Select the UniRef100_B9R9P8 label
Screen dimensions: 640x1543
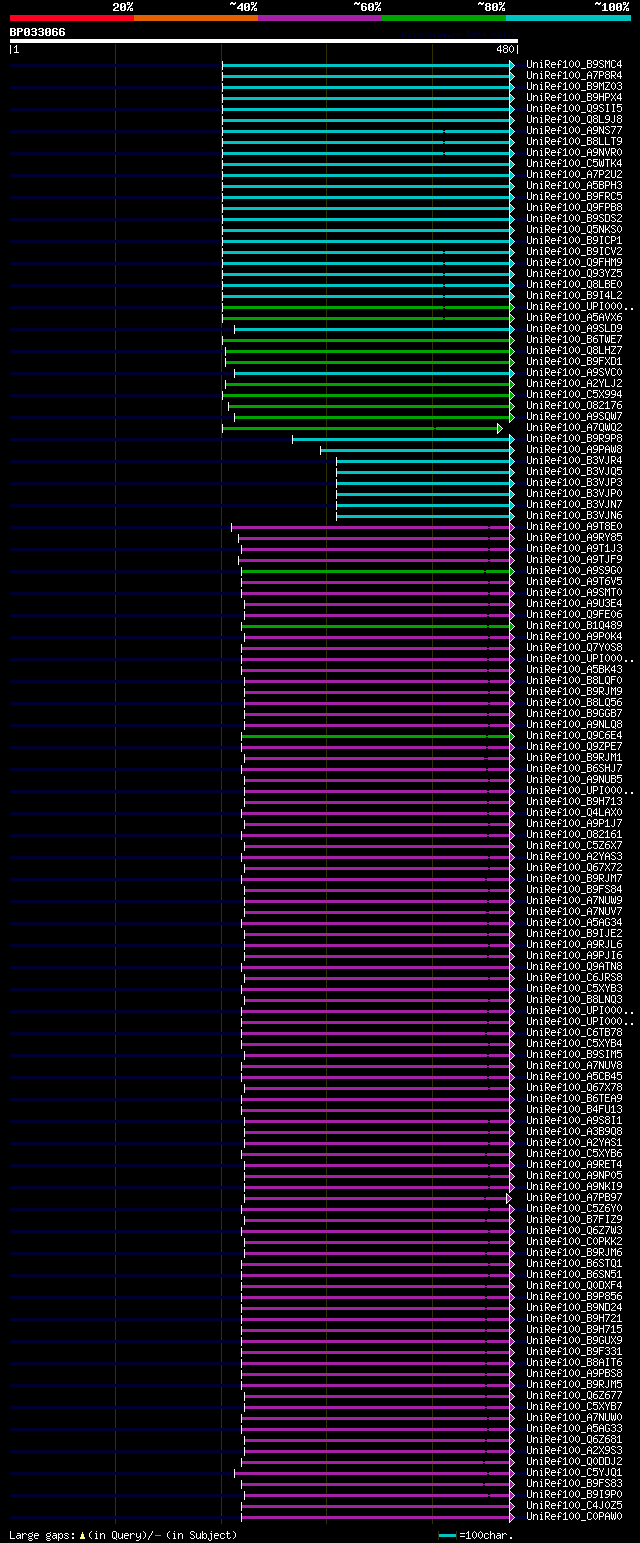pos(574,439)
